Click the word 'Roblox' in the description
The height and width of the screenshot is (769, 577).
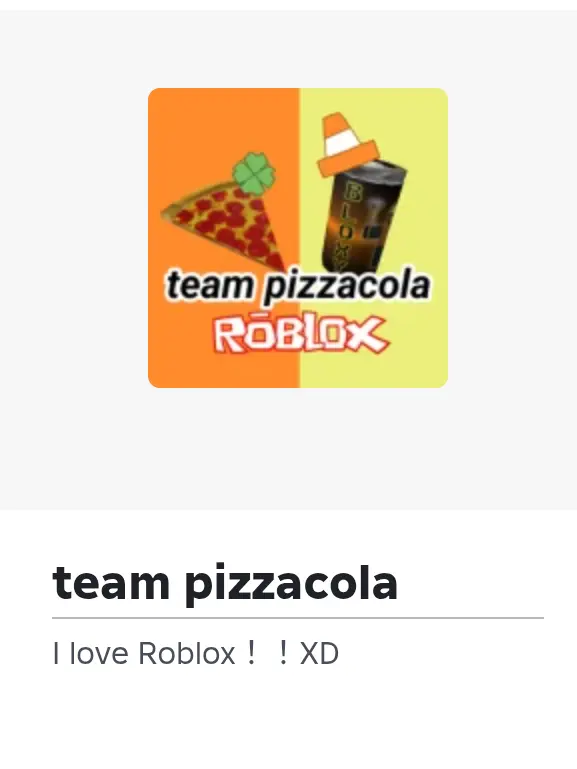pyautogui.click(x=187, y=654)
